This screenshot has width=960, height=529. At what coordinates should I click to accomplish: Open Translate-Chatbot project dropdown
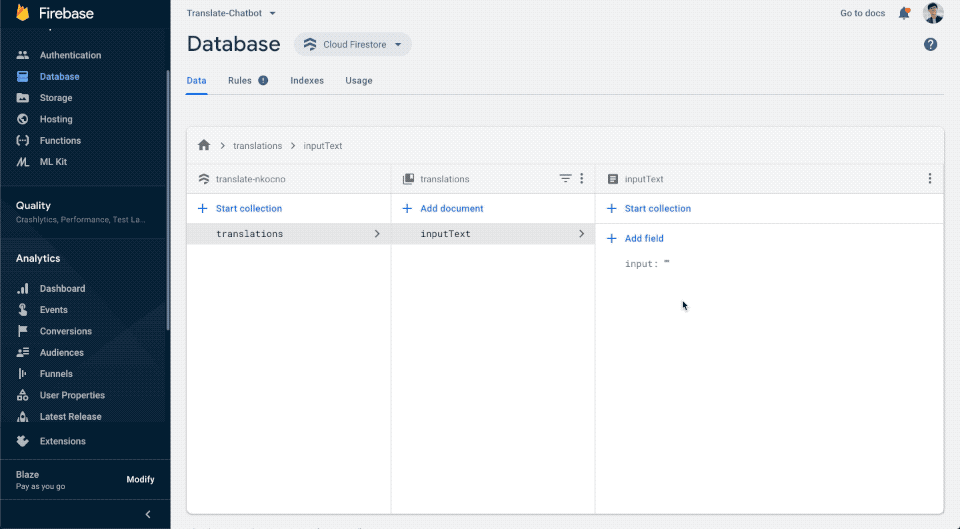point(231,13)
